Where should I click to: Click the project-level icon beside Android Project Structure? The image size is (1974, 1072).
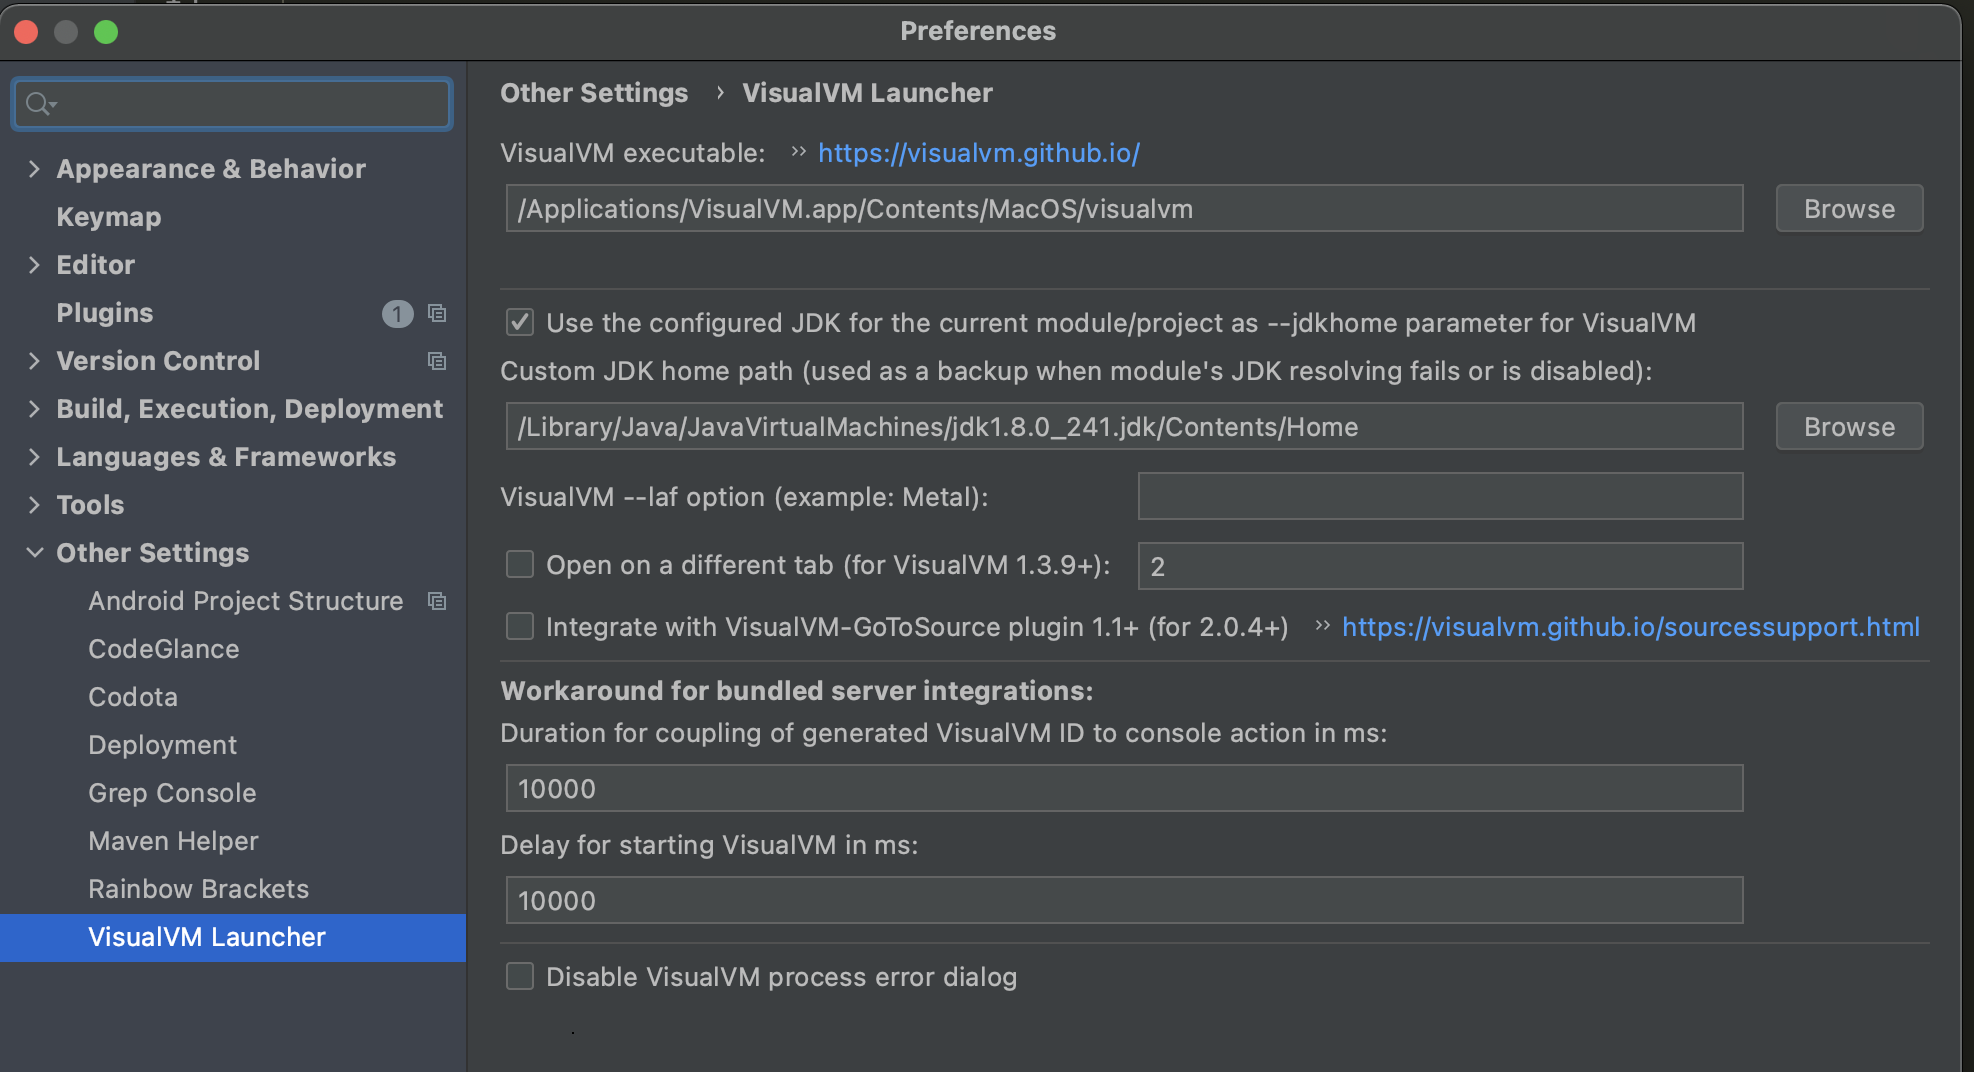point(437,601)
